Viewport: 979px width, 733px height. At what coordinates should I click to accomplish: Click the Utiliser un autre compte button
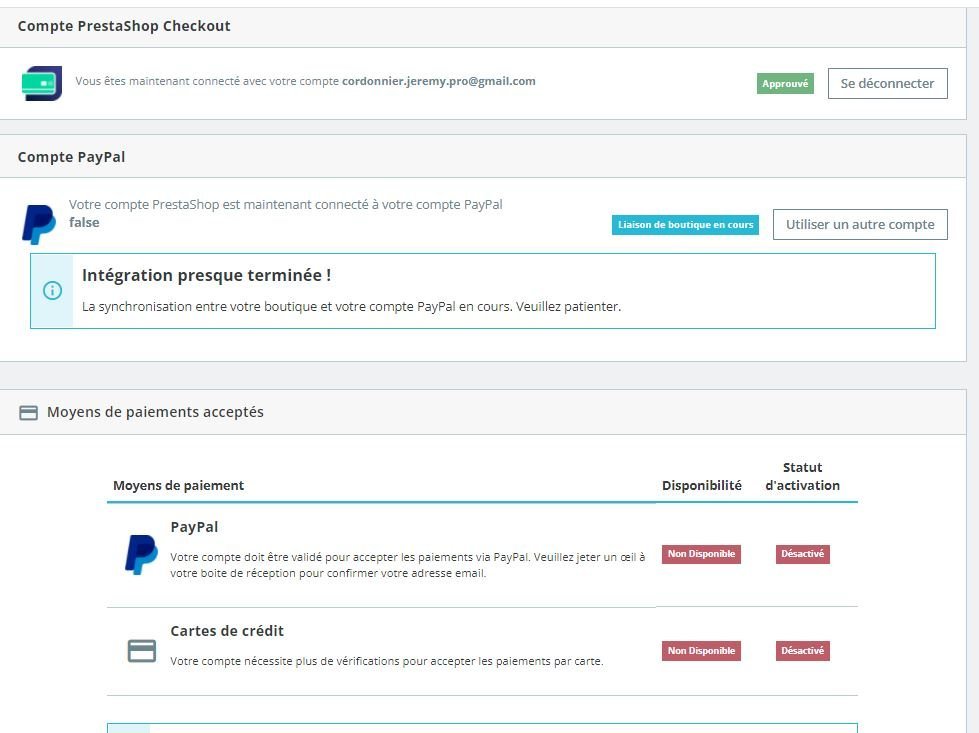pos(860,224)
